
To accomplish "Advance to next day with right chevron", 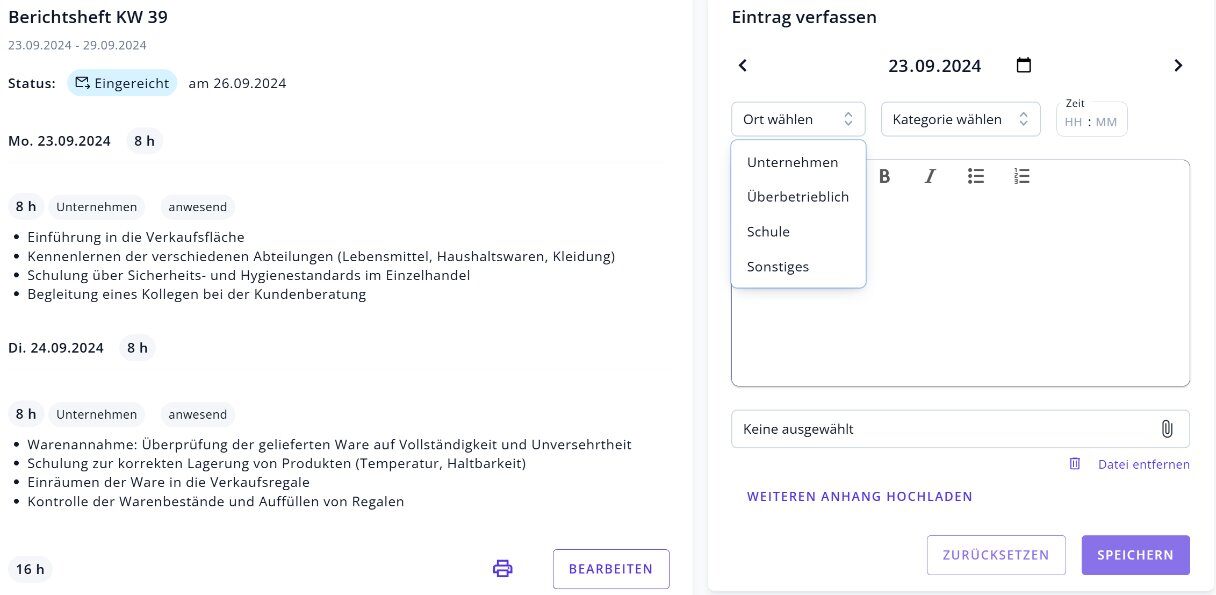I will point(1178,66).
